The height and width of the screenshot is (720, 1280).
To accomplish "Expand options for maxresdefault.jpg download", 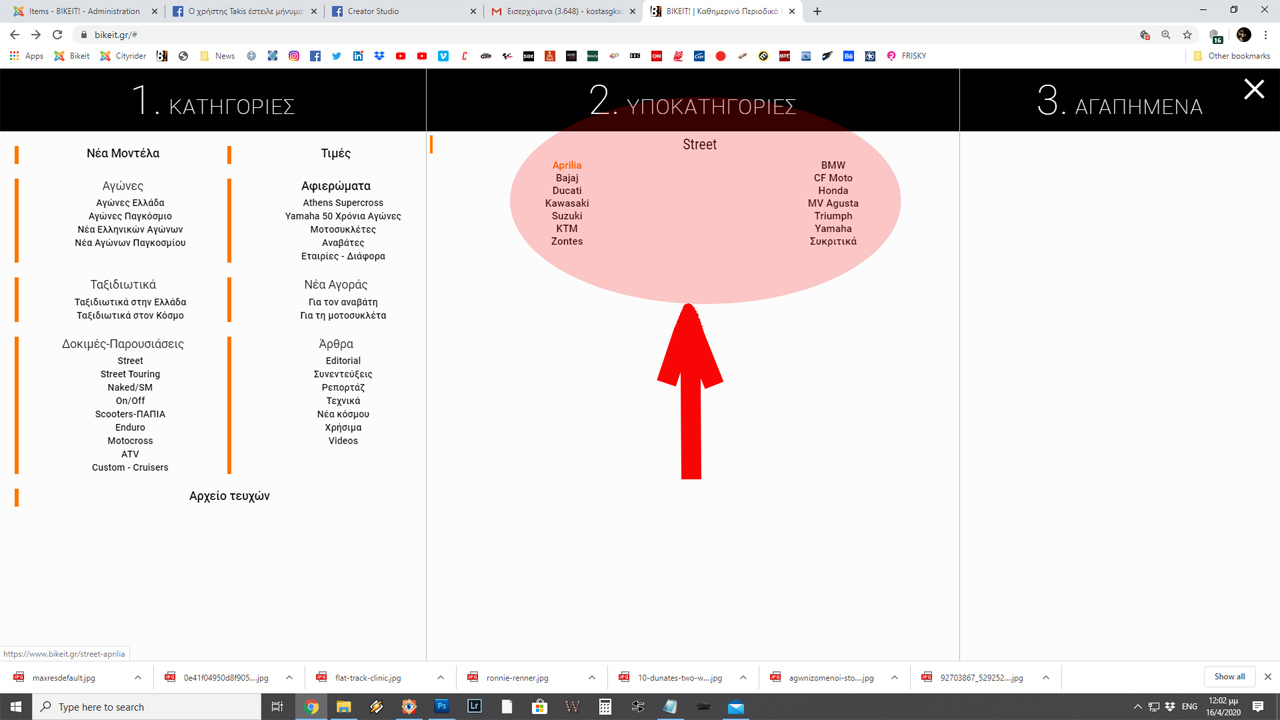I will [139, 677].
